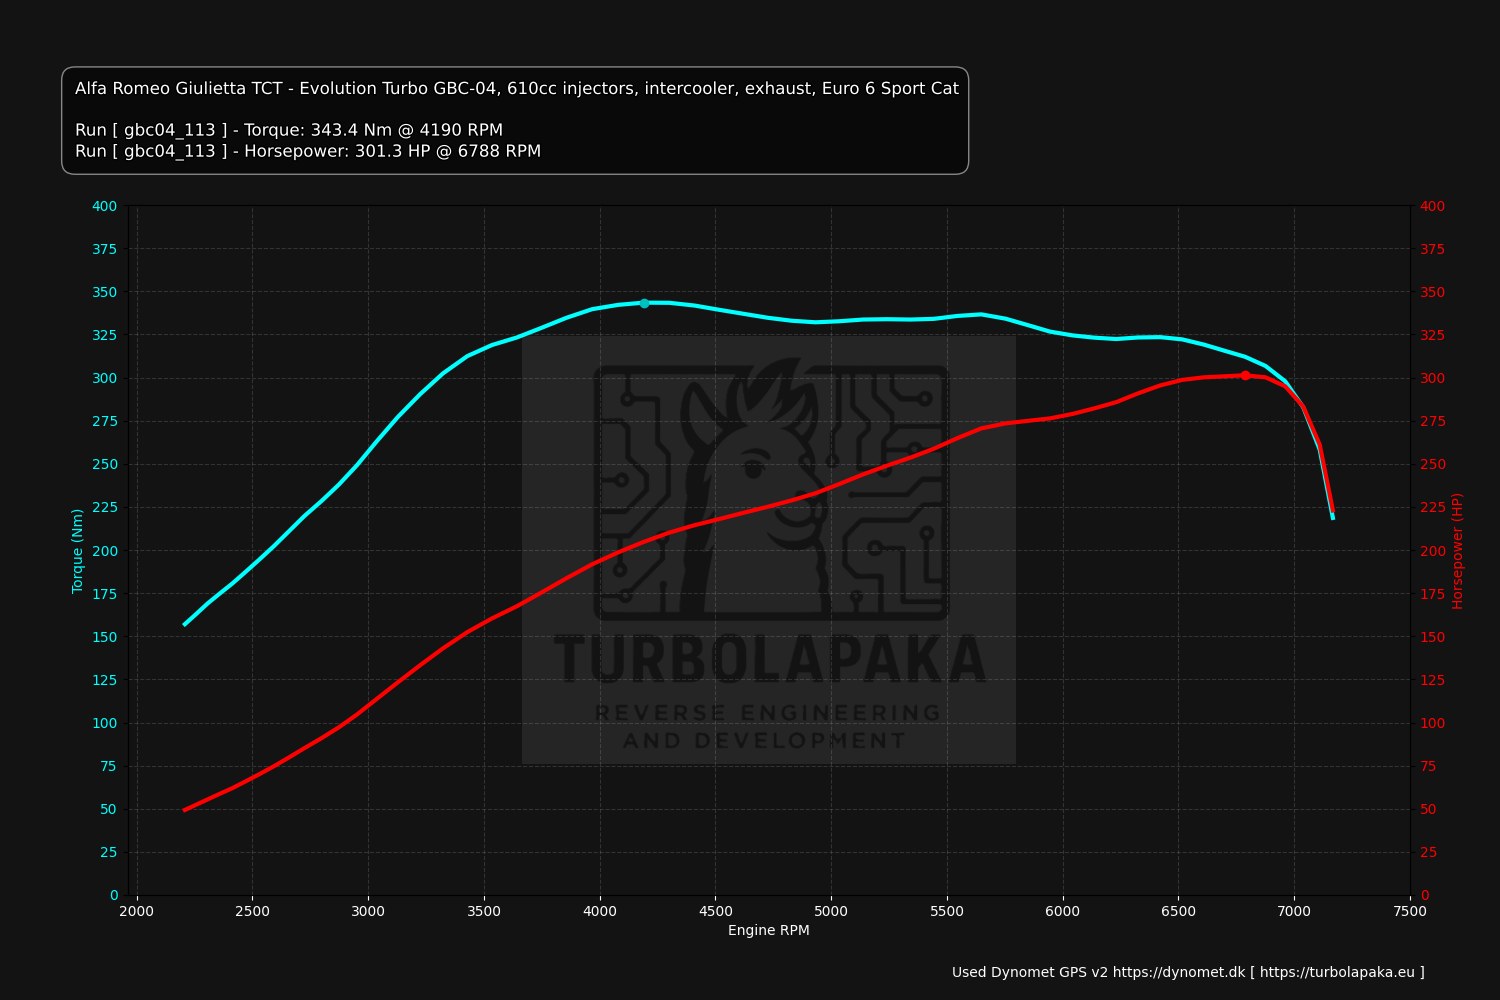Click the Torque 343.4 Nm run summary line
Viewport: 1500px width, 1000px height.
coord(289,130)
